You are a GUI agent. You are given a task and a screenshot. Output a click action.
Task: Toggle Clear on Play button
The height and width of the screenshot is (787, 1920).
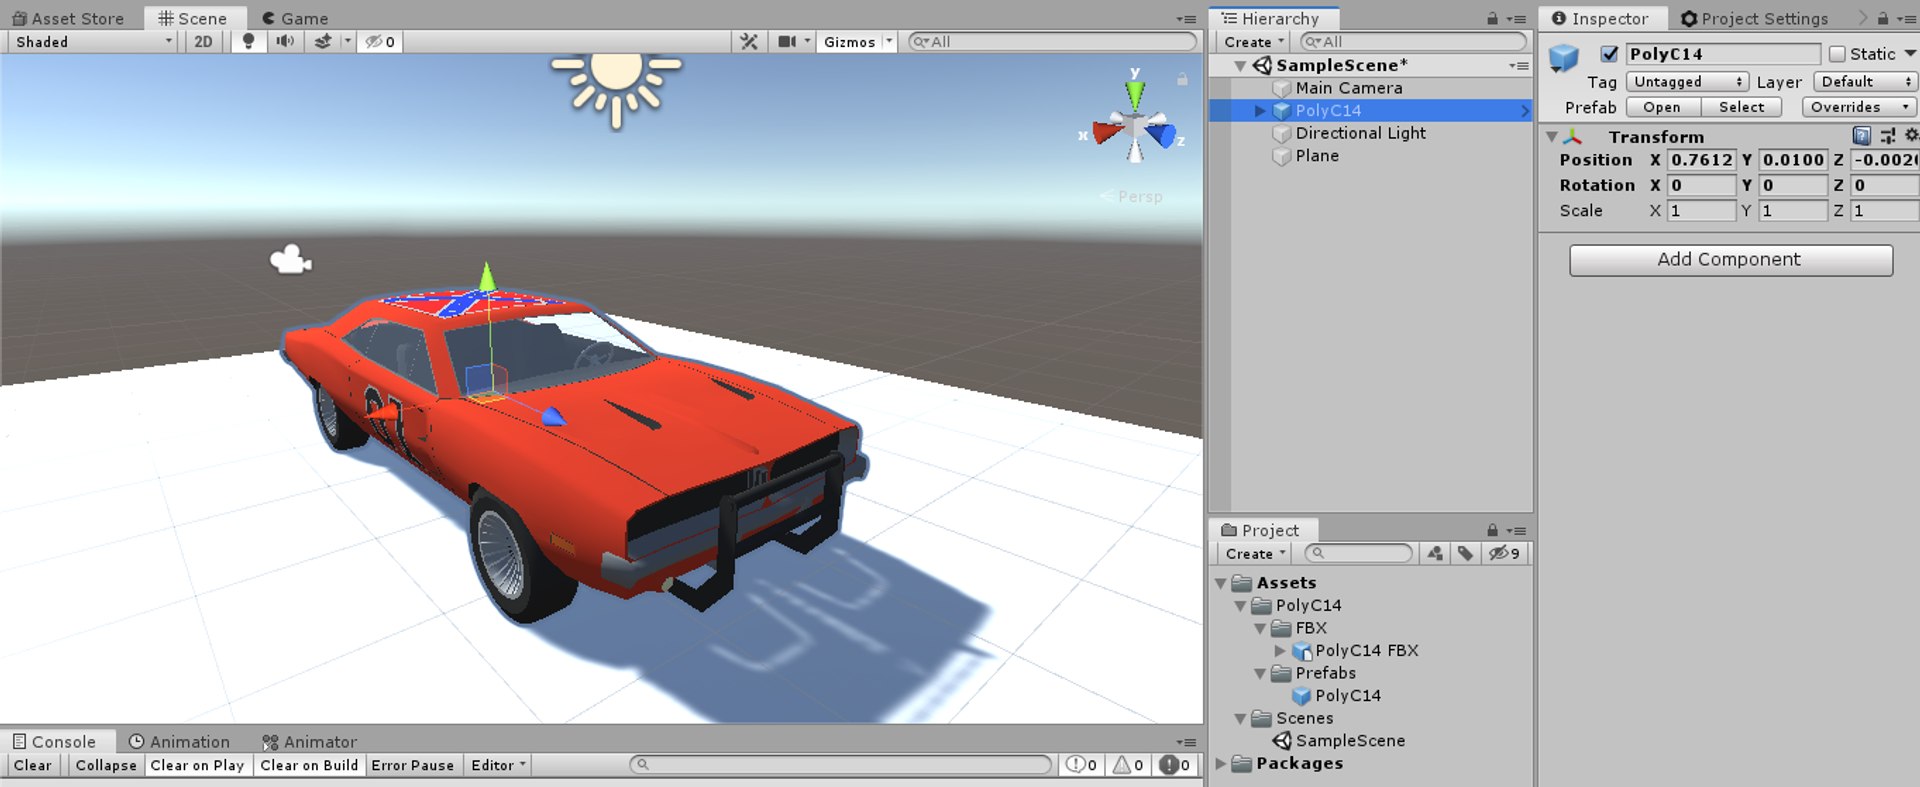(x=197, y=765)
